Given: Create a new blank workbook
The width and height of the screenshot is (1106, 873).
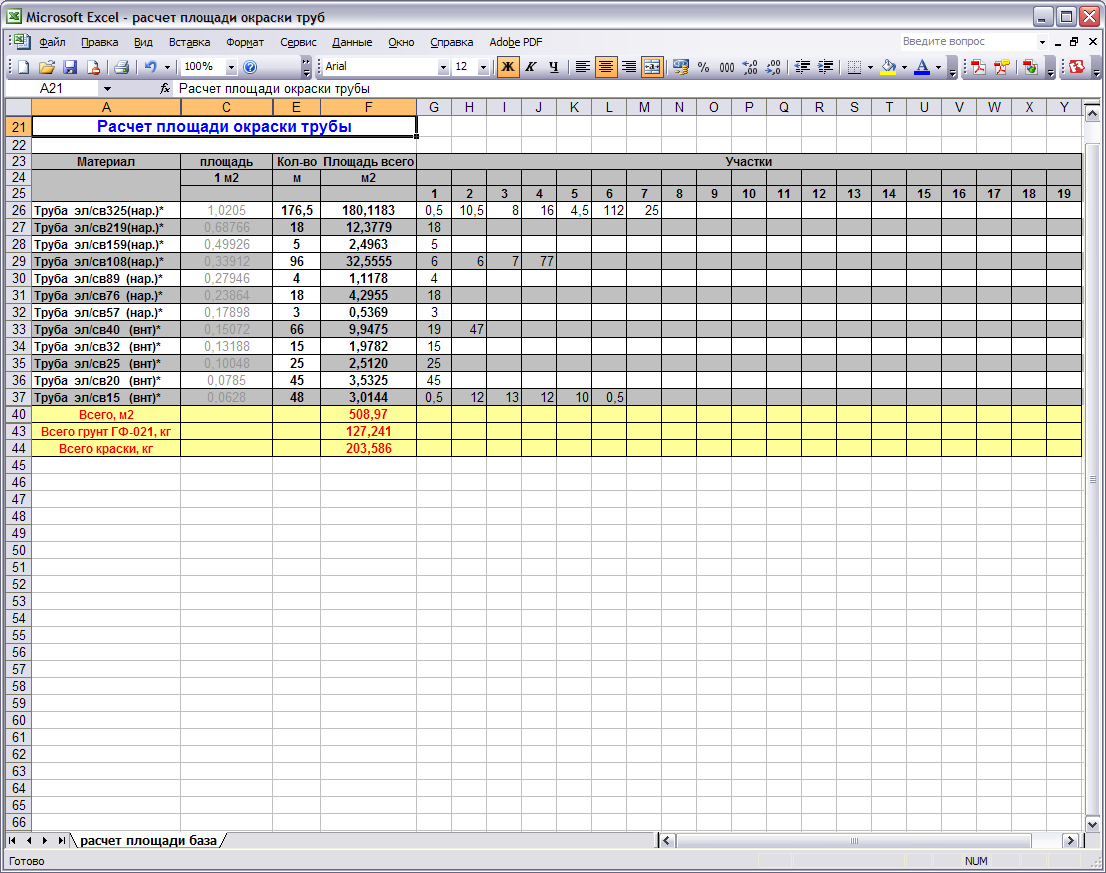Looking at the screenshot, I should (23, 67).
